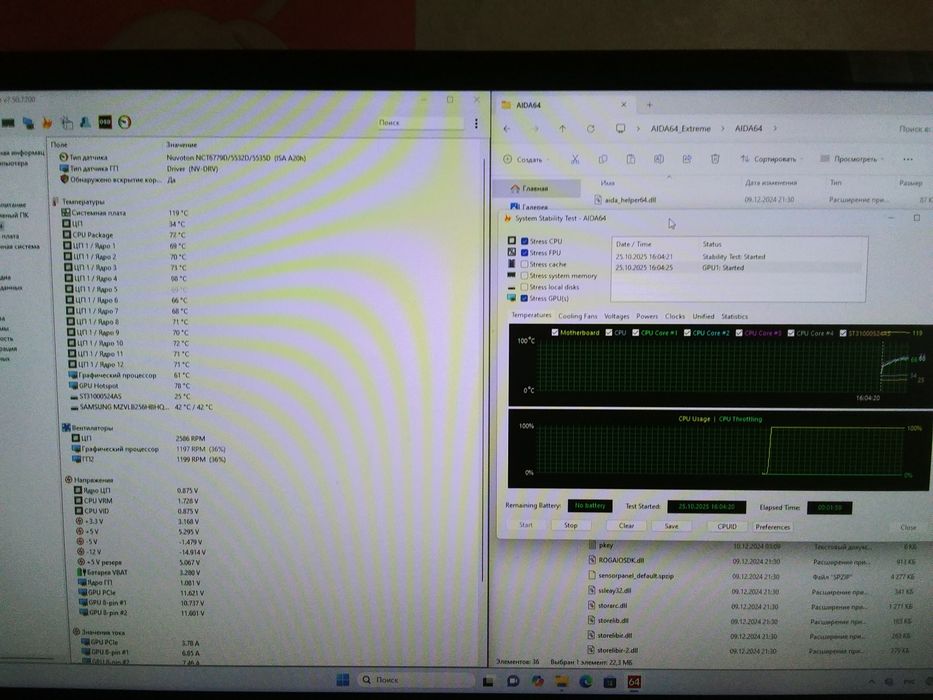Image resolution: width=933 pixels, height=700 pixels.
Task: Uncheck Stress CPU option
Action: [524, 241]
